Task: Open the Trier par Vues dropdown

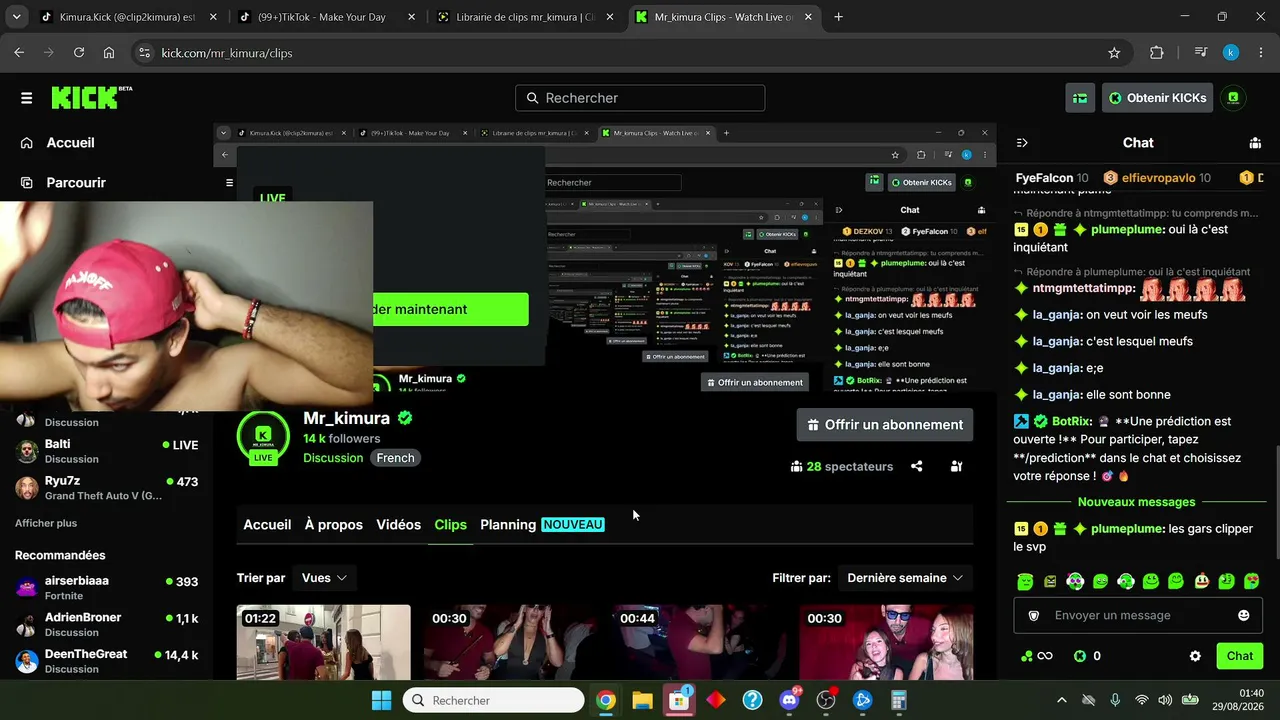Action: point(324,578)
